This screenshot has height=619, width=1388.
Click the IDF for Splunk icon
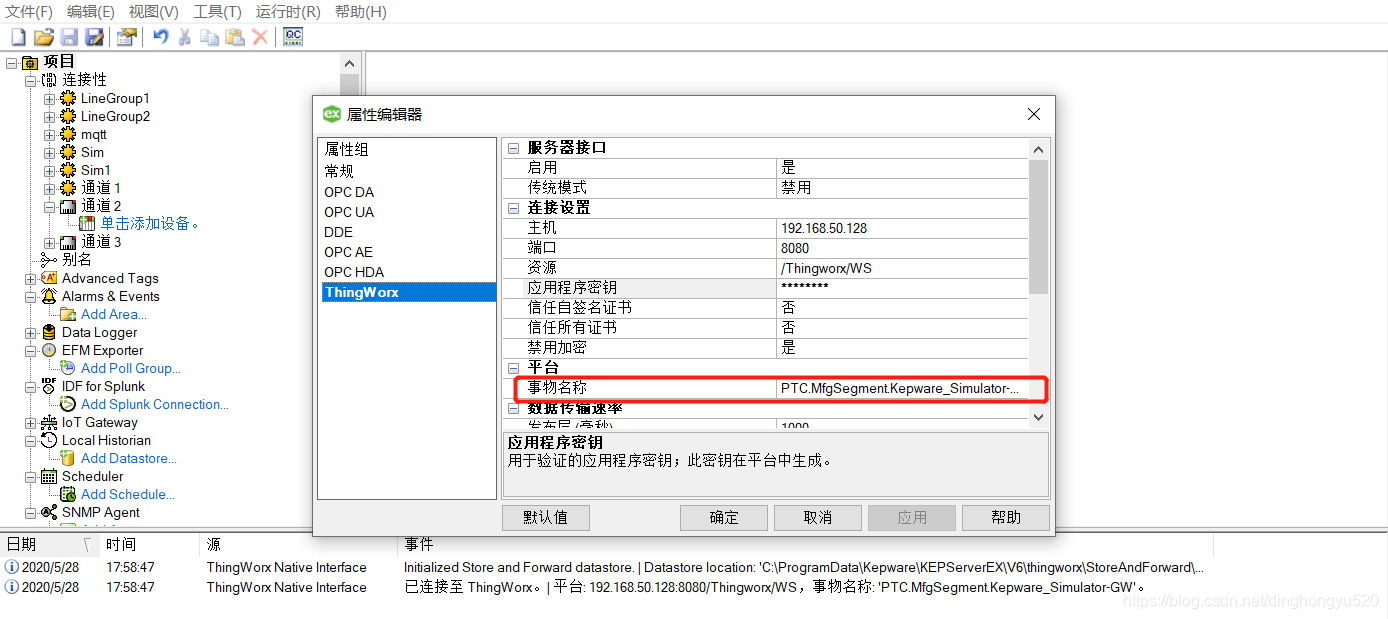[x=49, y=386]
